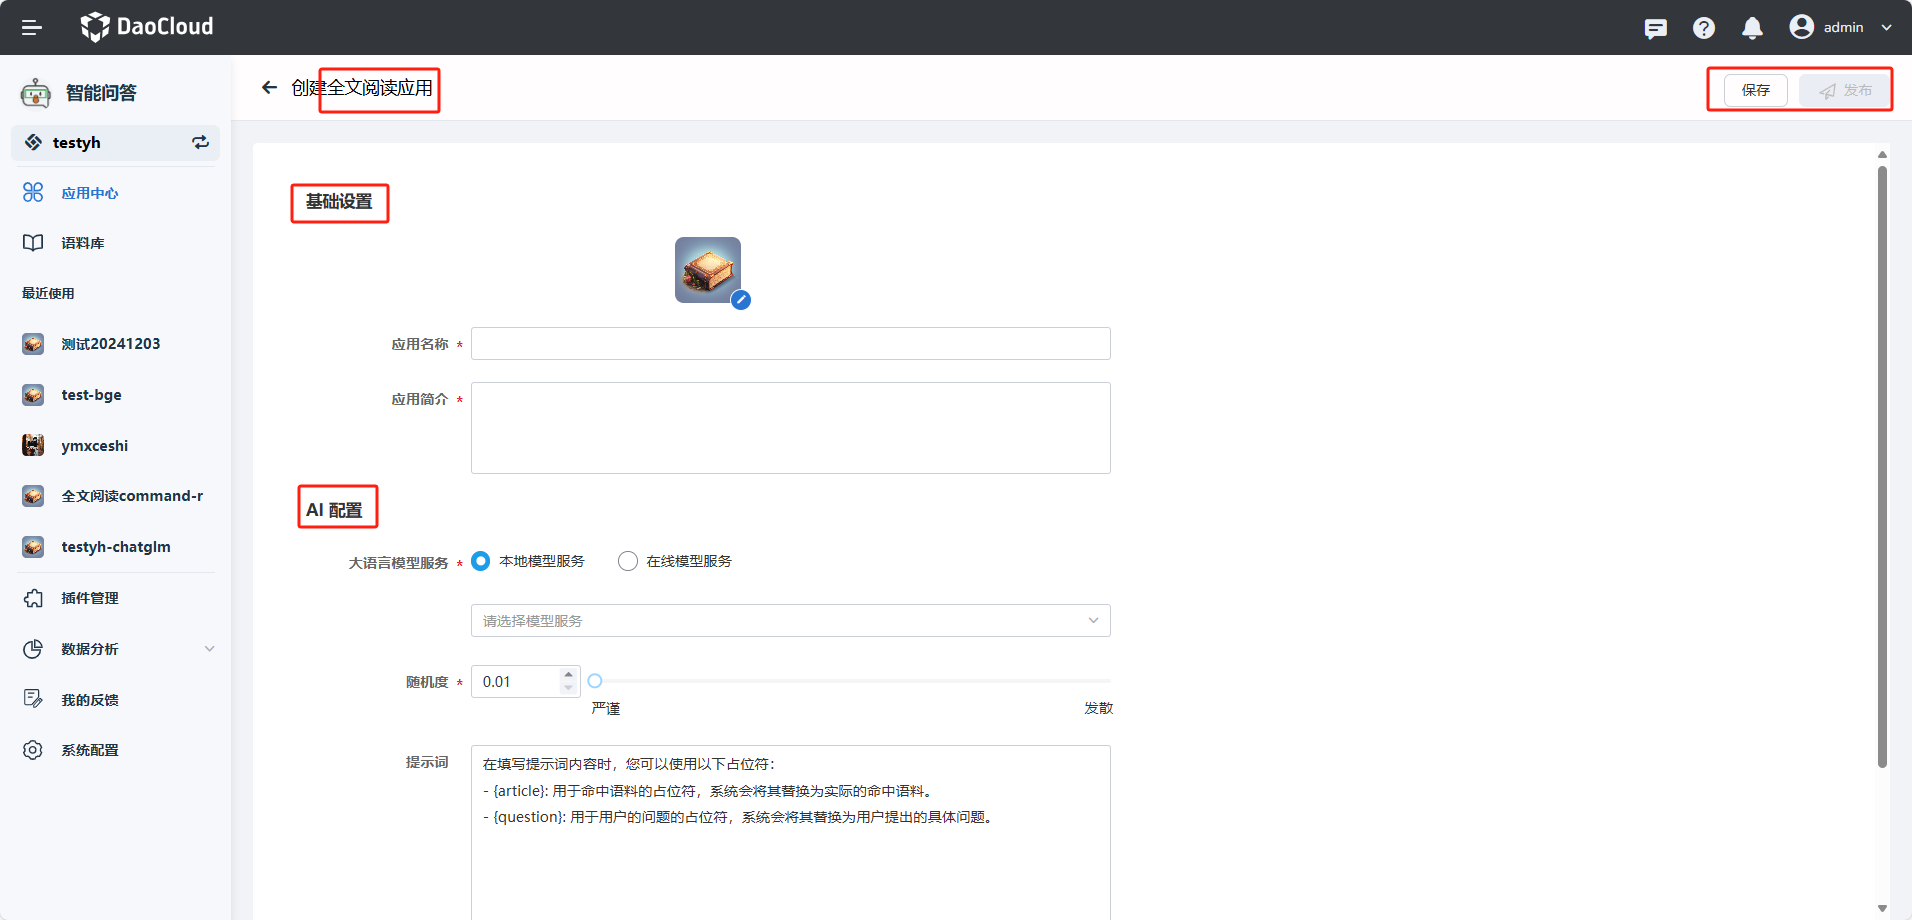This screenshot has width=1912, height=920.
Task: Select the 本地模型服务 radio option
Action: [480, 561]
